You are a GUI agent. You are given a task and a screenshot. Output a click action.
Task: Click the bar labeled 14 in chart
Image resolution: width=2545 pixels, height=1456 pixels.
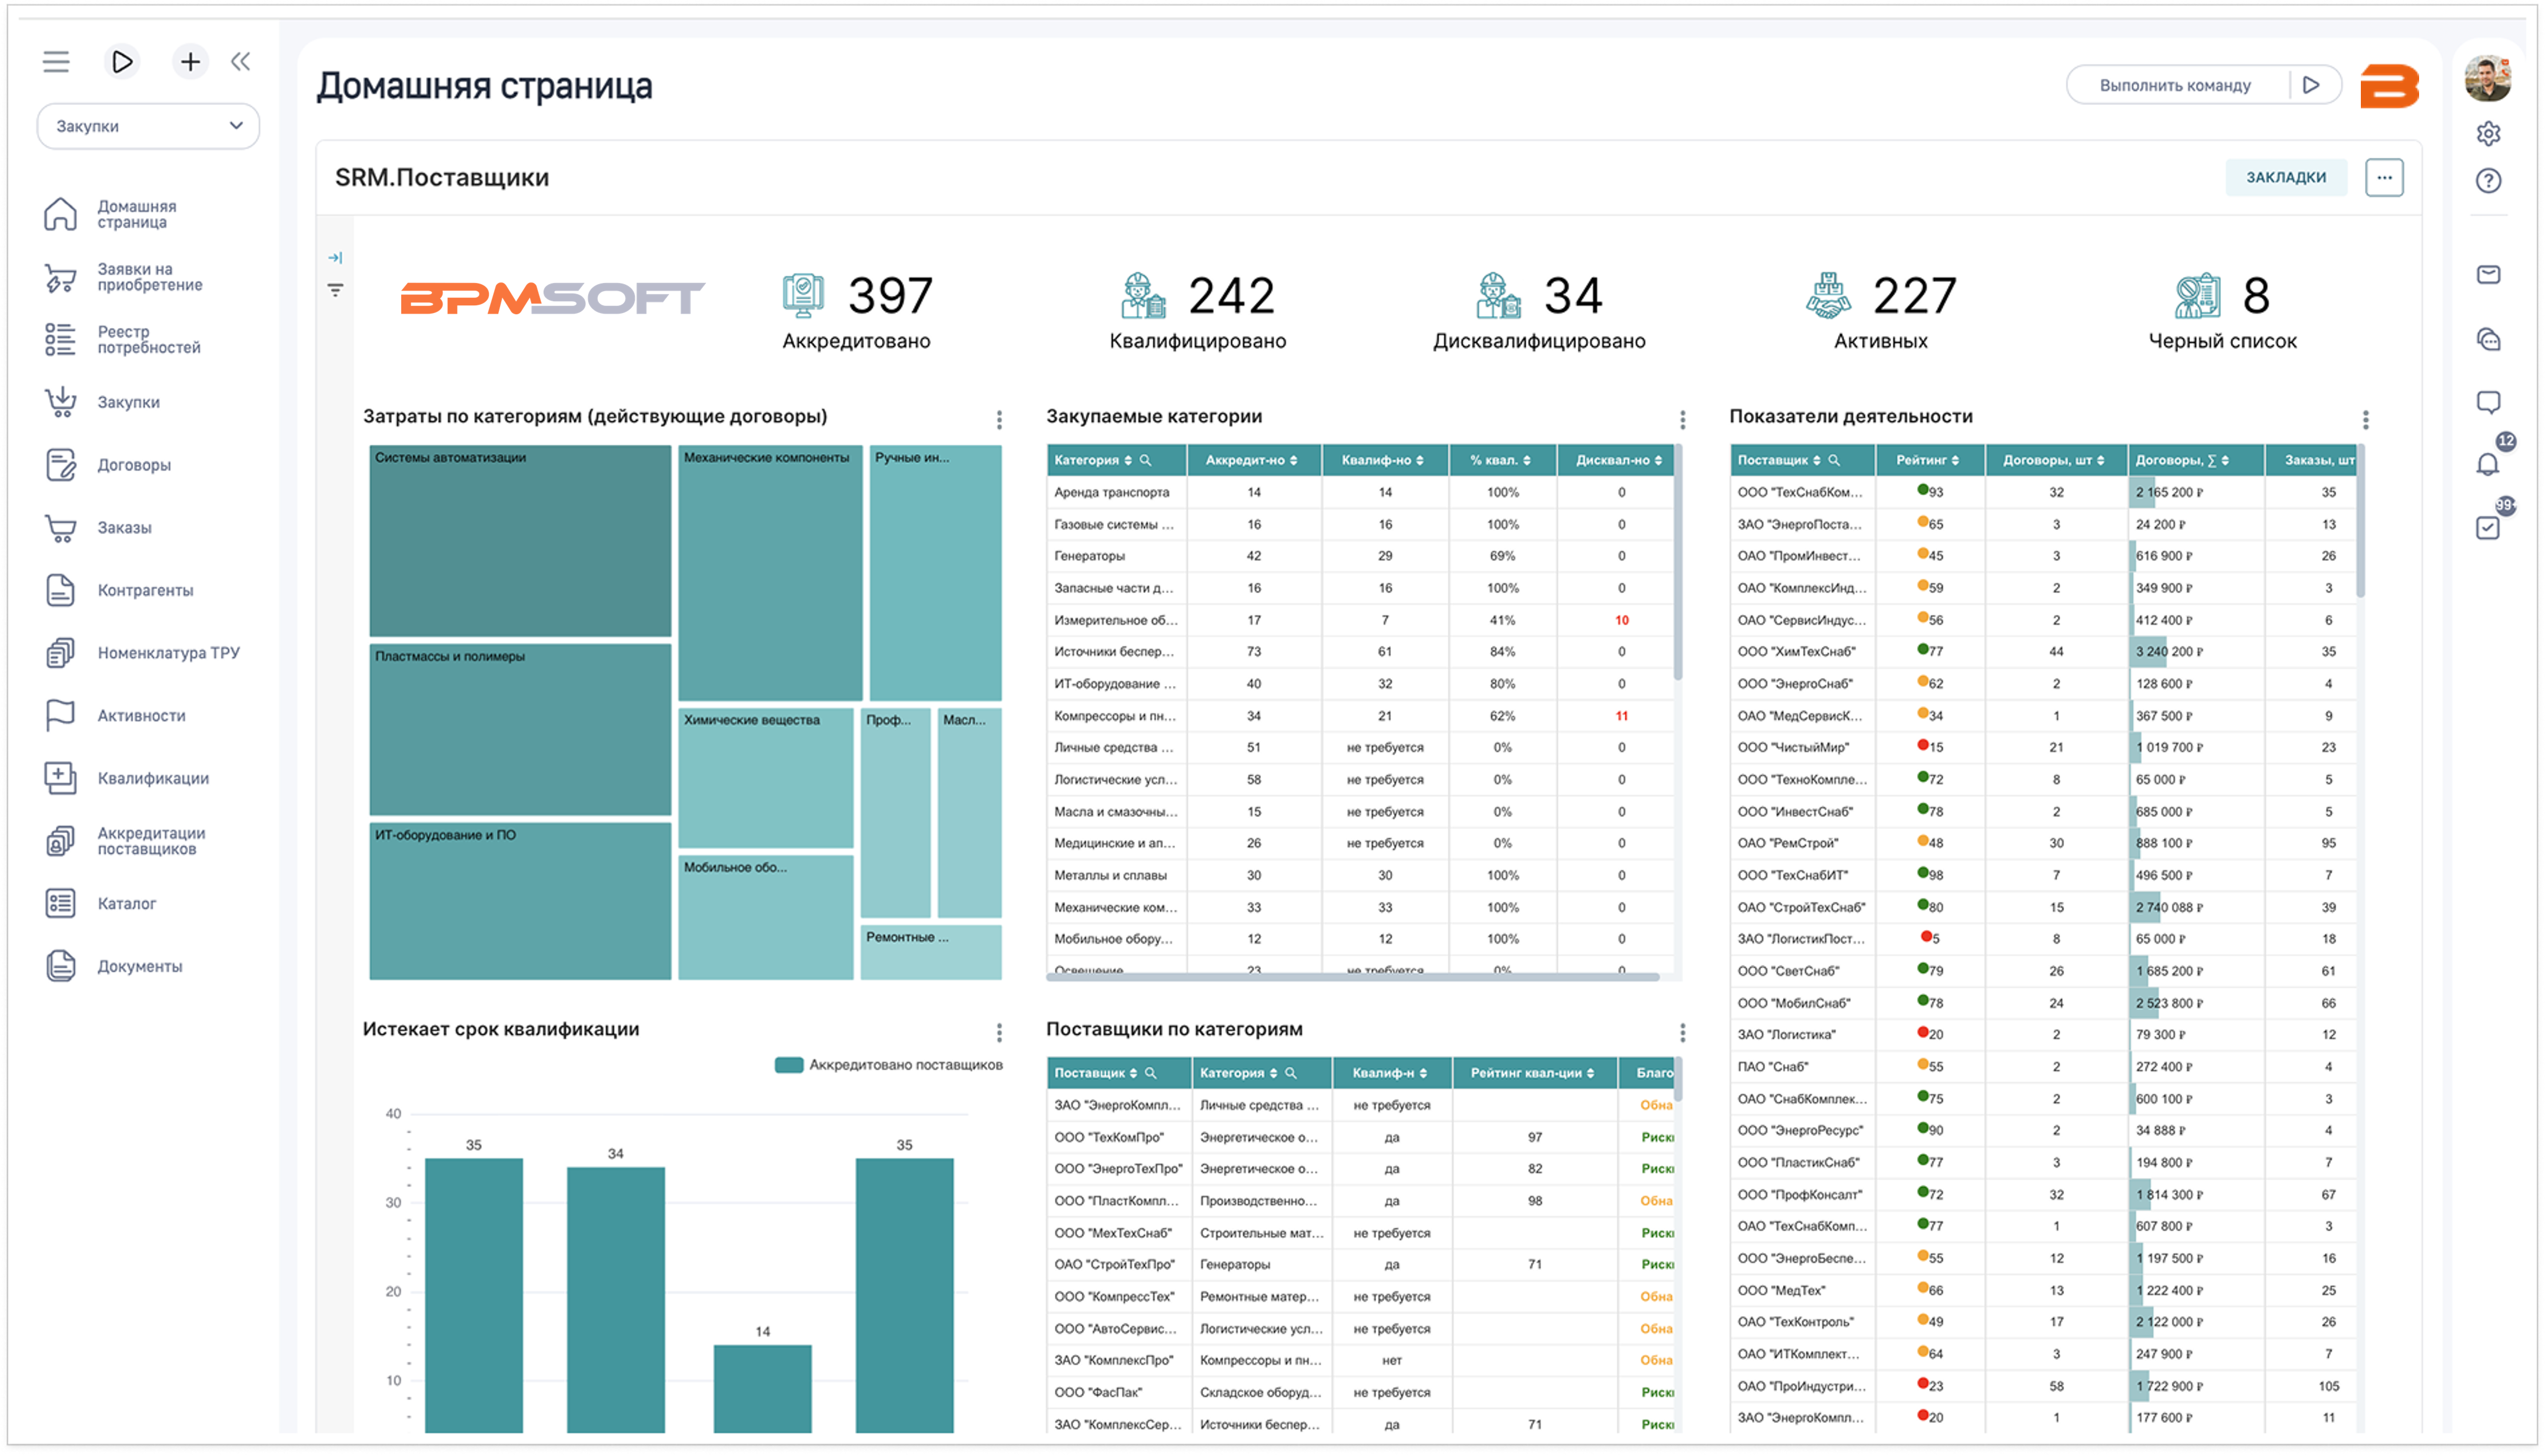pos(762,1389)
